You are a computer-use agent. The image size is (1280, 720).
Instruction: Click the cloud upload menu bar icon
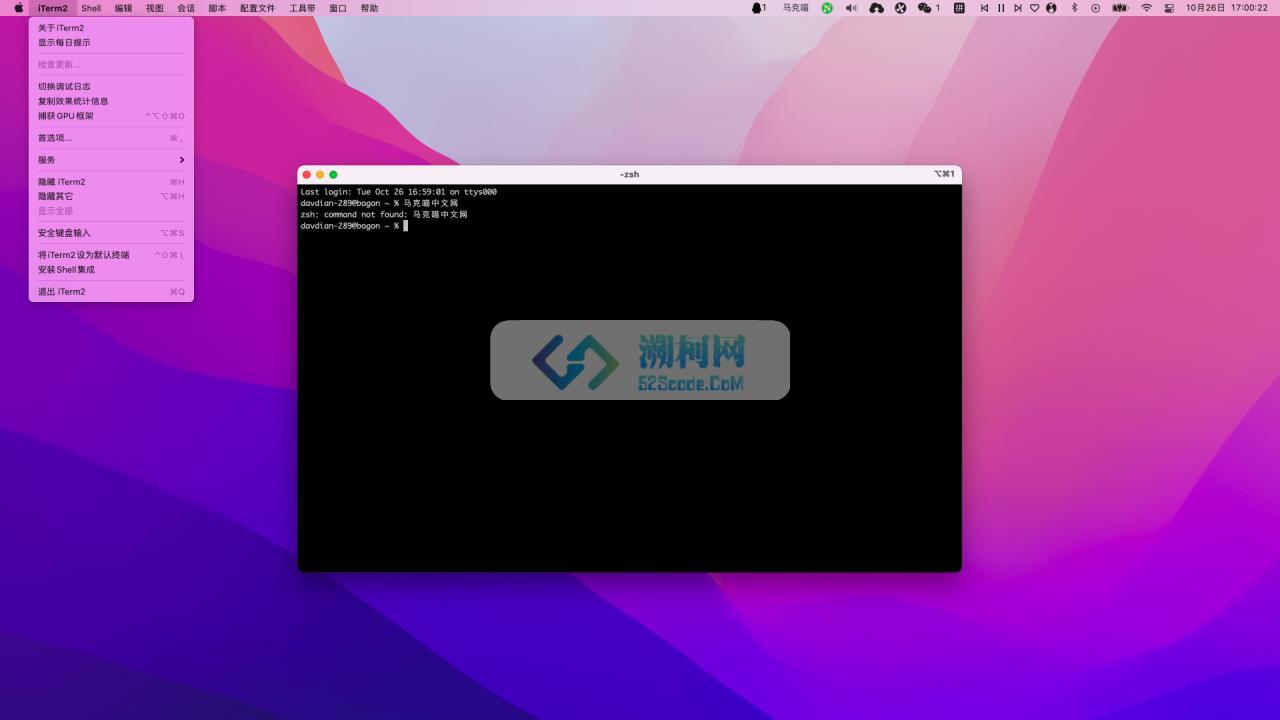pyautogui.click(x=876, y=8)
